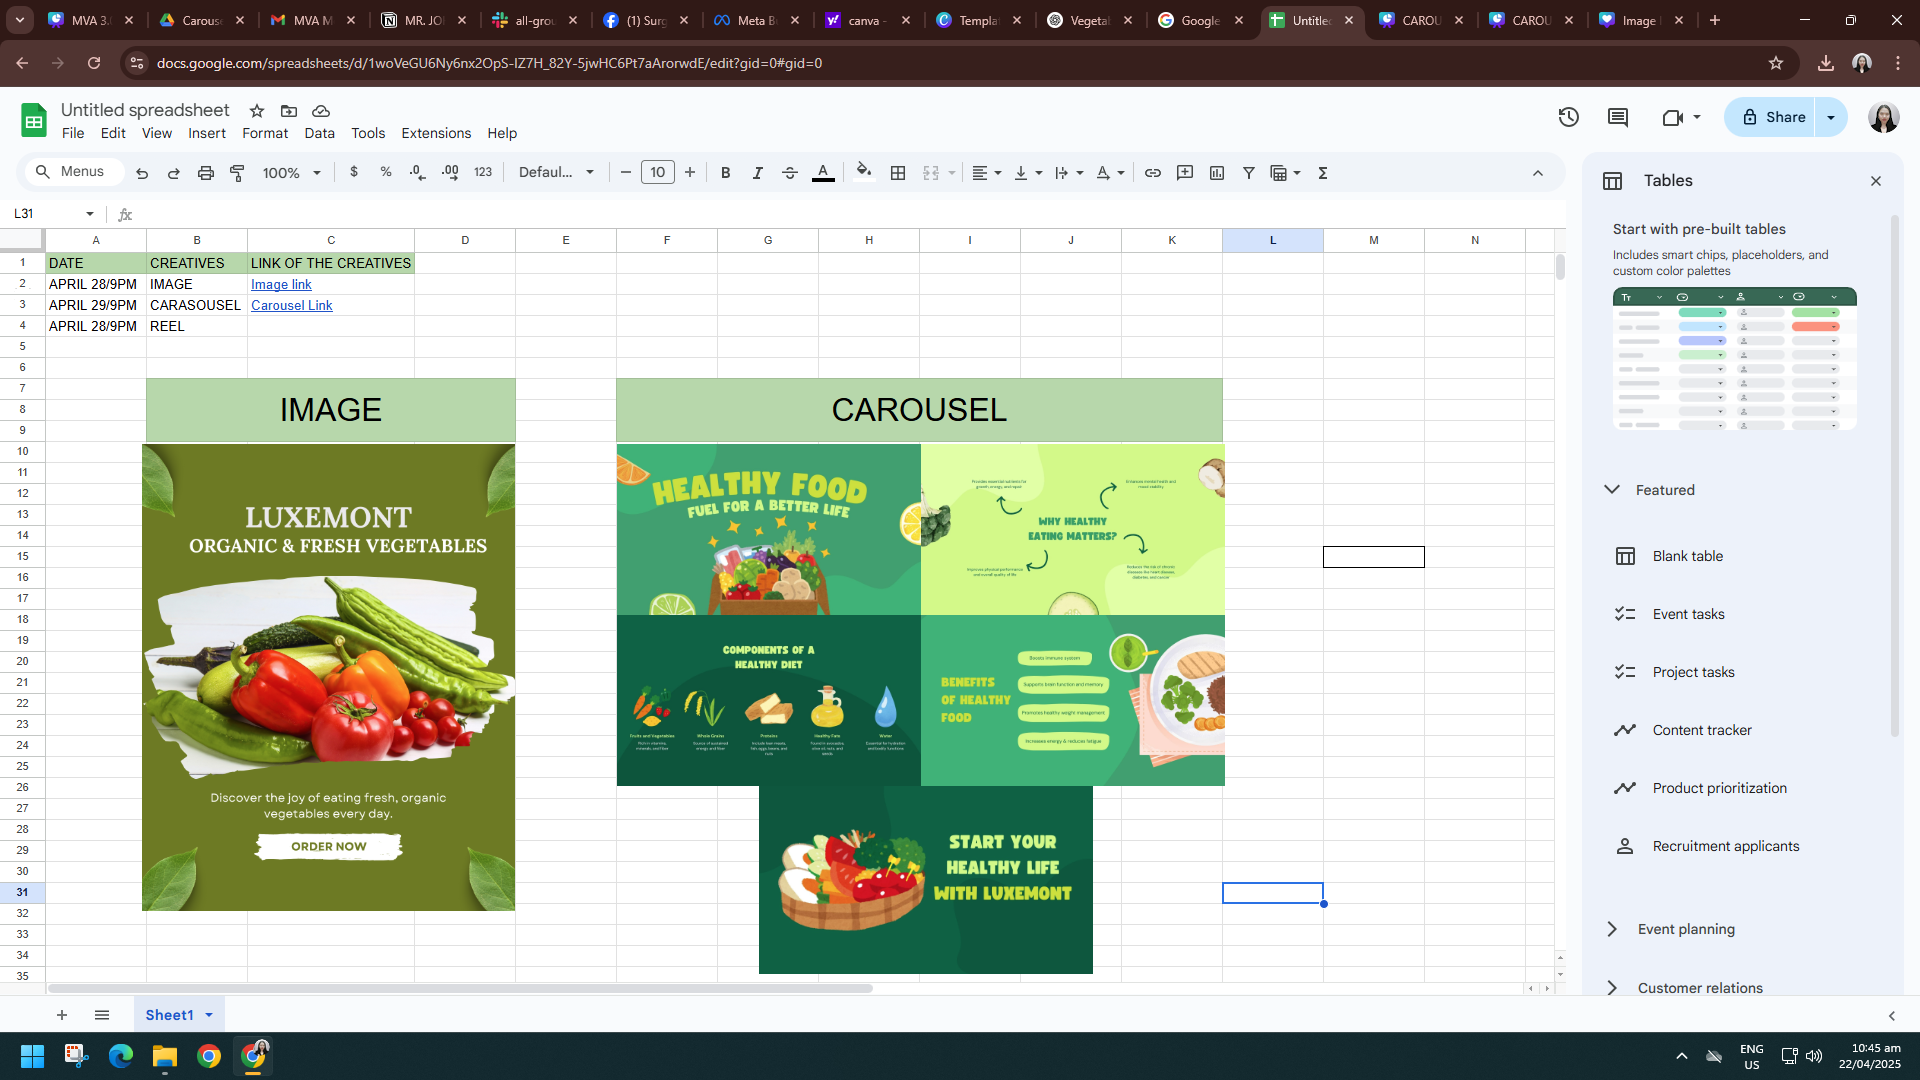Click the Share button
This screenshot has height=1080, width=1920.
[x=1771, y=117]
